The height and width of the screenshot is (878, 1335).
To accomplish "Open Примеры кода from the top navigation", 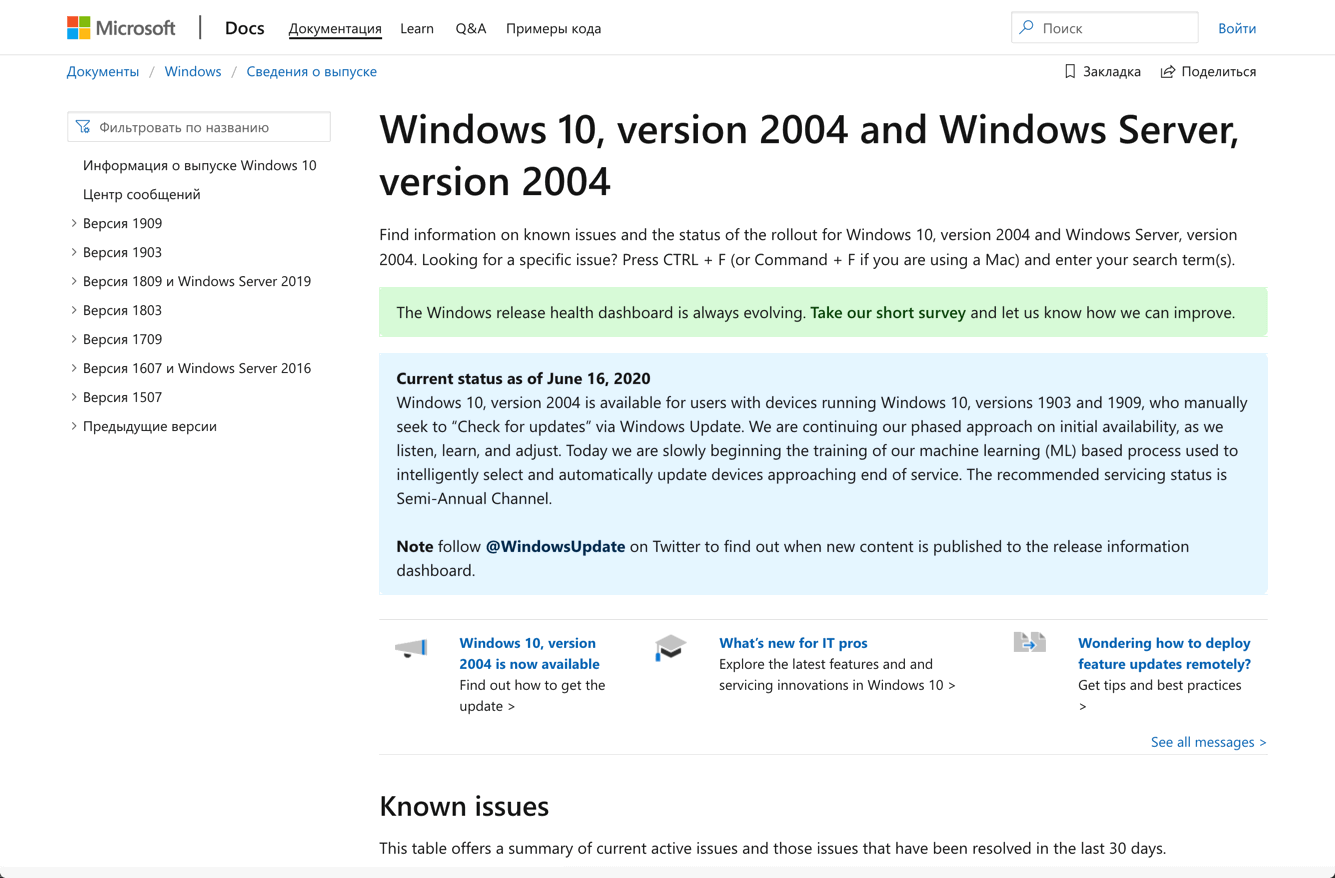I will pos(553,28).
